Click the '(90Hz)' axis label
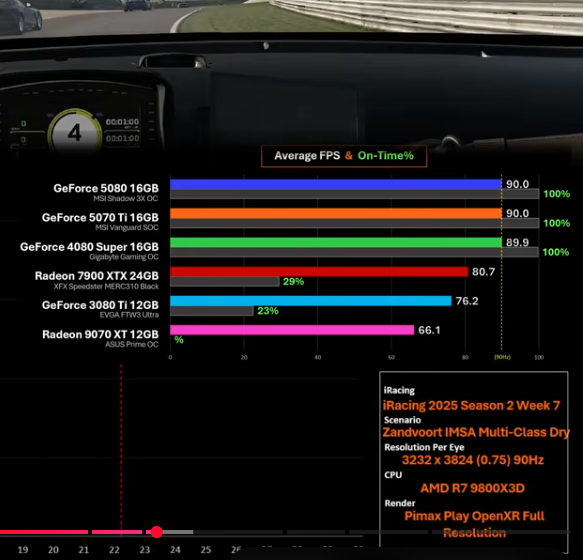This screenshot has height=560, width=583. click(x=502, y=357)
